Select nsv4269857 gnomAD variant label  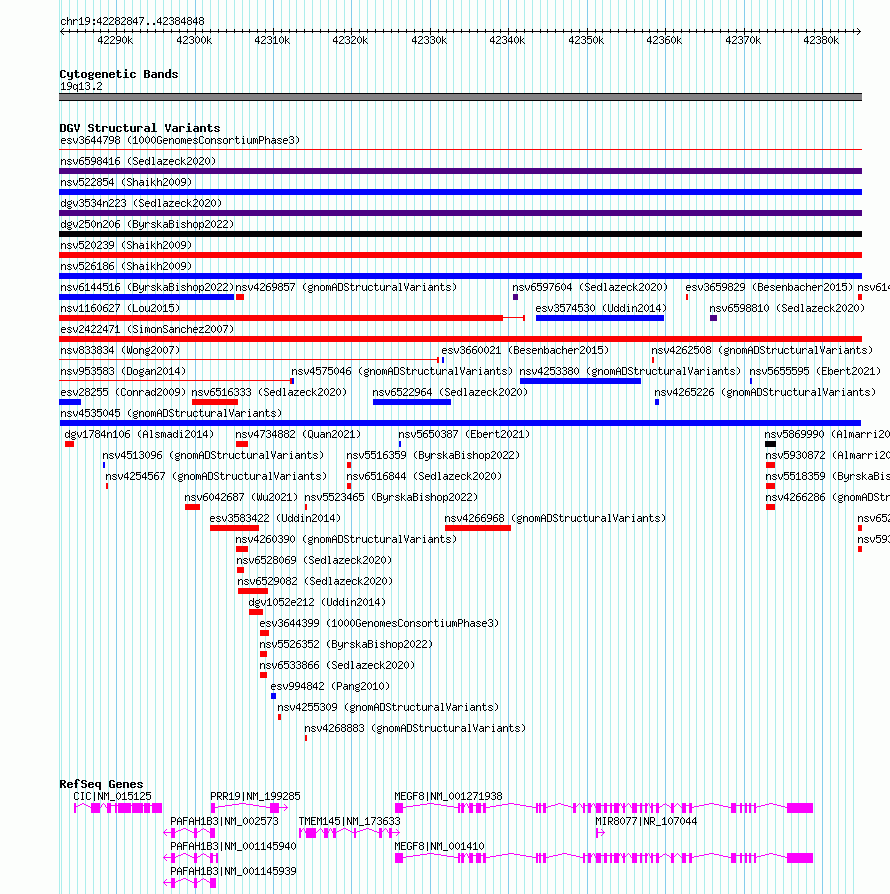click(346, 287)
